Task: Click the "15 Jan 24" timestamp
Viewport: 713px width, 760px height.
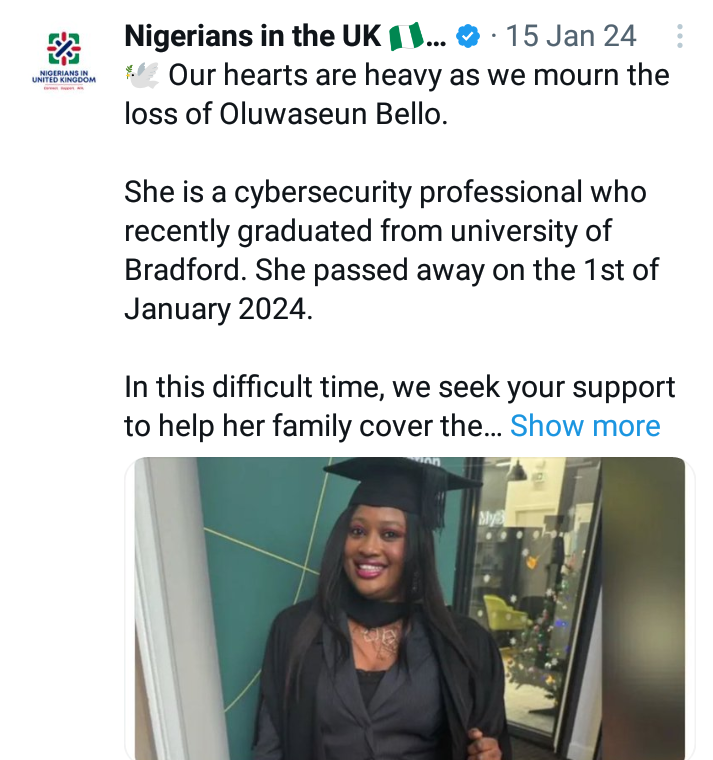Action: click(x=571, y=37)
